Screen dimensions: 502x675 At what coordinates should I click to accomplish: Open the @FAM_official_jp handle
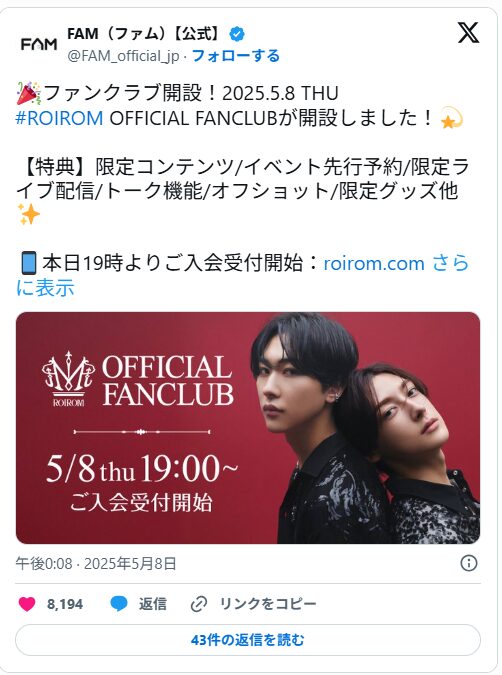[123, 56]
